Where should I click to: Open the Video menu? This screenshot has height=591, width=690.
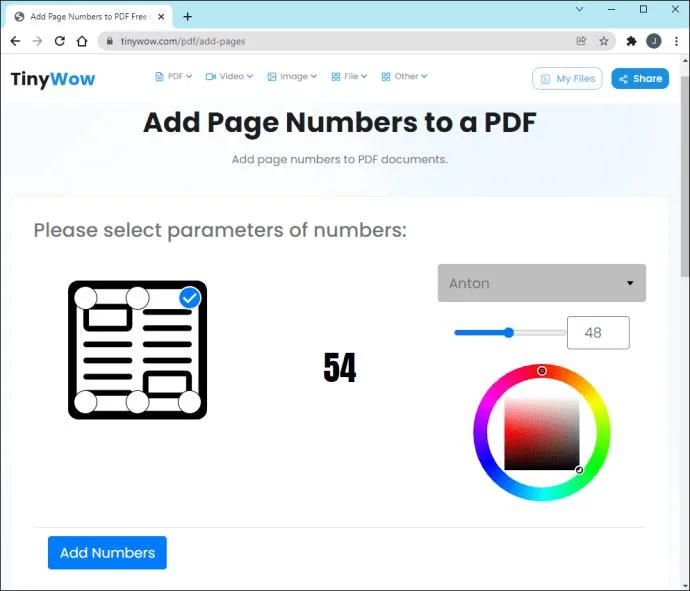tap(229, 77)
